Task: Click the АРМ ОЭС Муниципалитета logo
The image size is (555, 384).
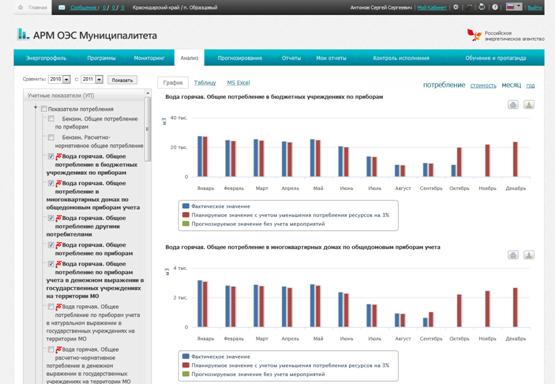Action: click(87, 35)
